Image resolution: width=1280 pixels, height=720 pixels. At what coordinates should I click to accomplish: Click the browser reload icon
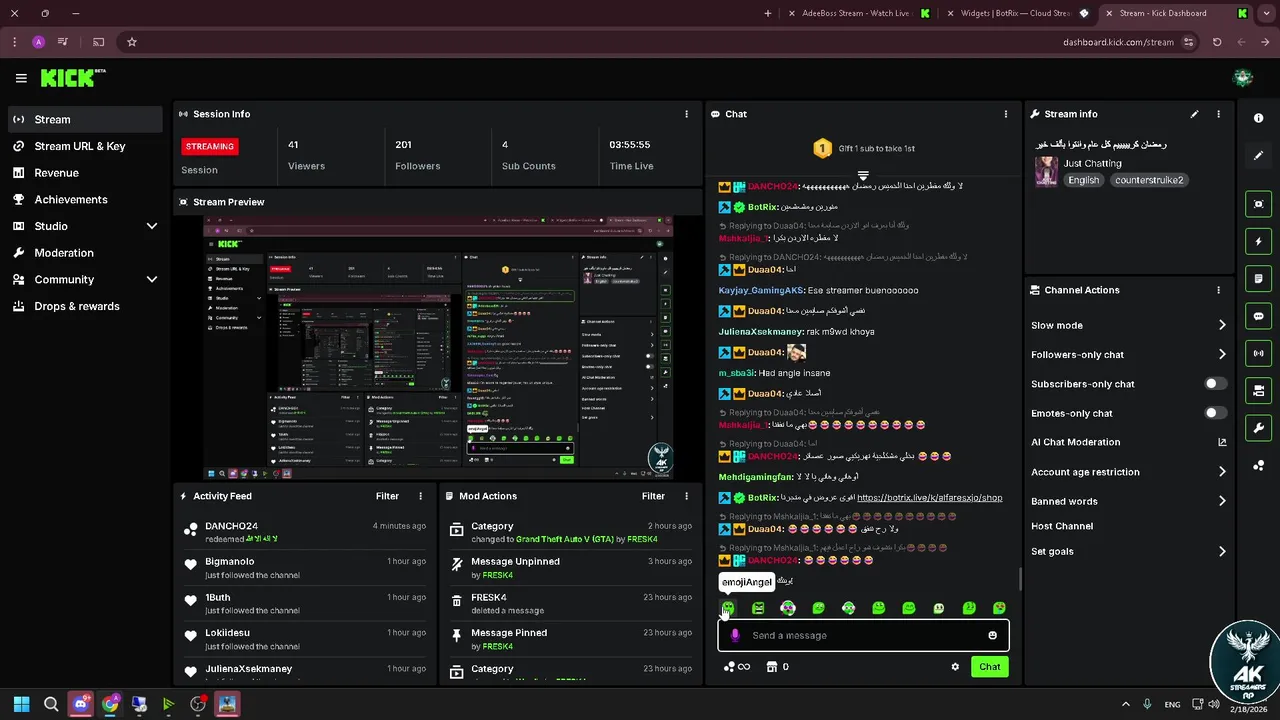click(1217, 42)
